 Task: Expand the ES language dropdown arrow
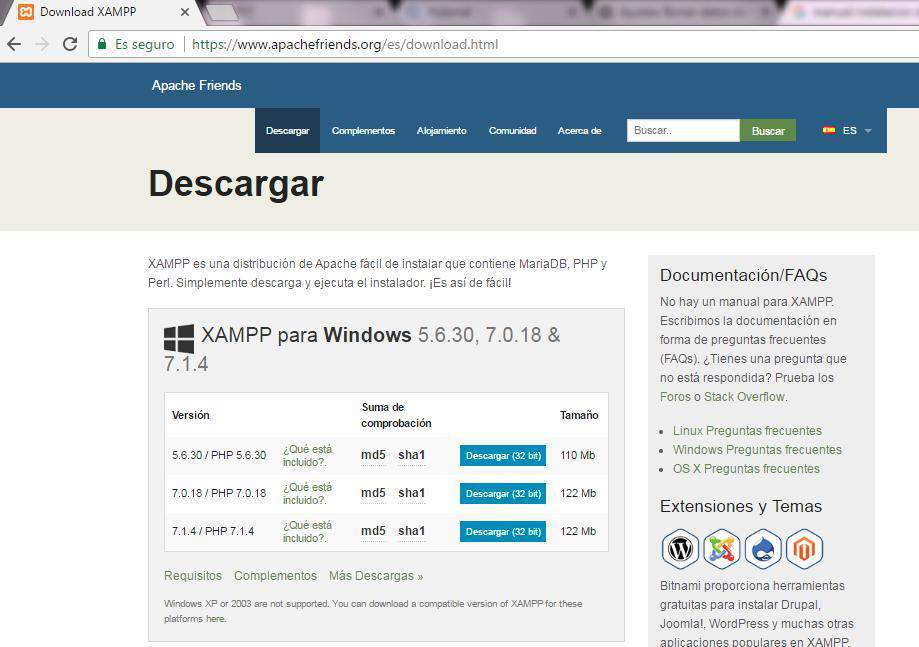tap(868, 131)
